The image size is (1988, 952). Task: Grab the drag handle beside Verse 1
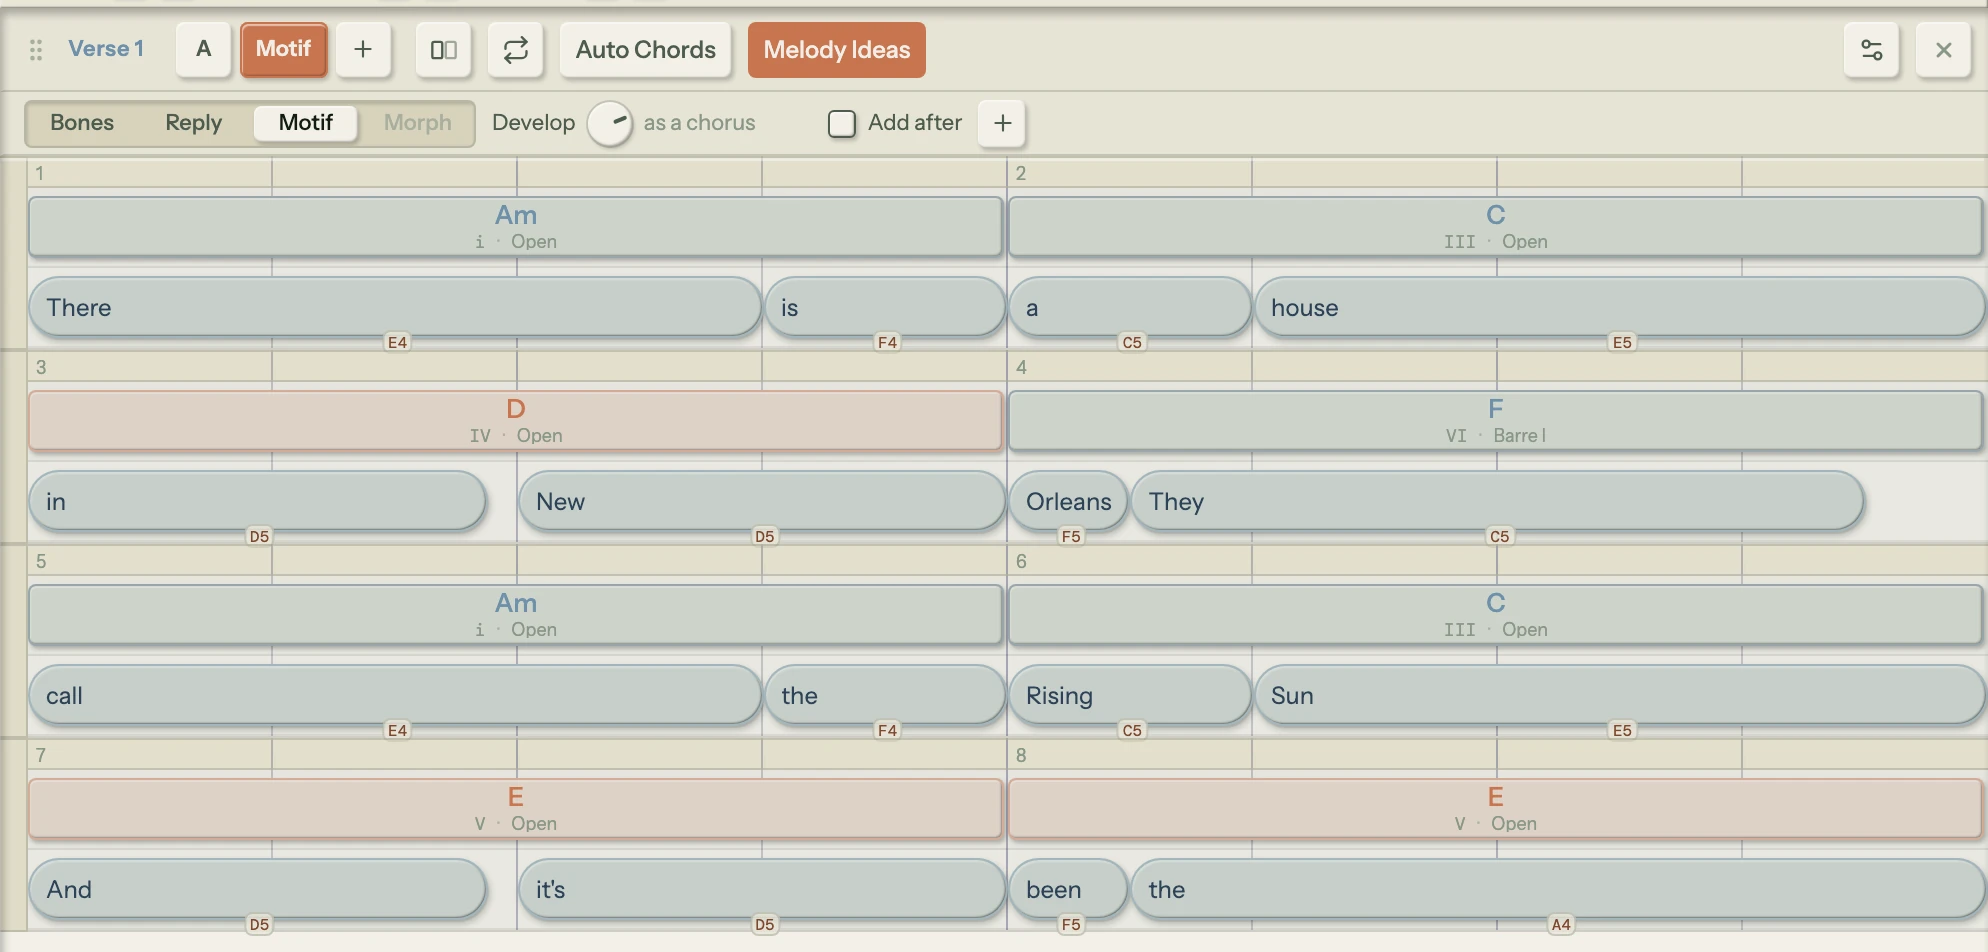36,50
